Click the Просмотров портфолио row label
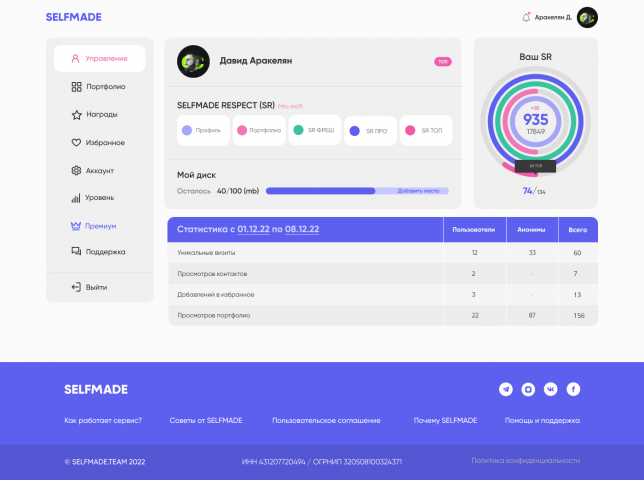 (214, 315)
